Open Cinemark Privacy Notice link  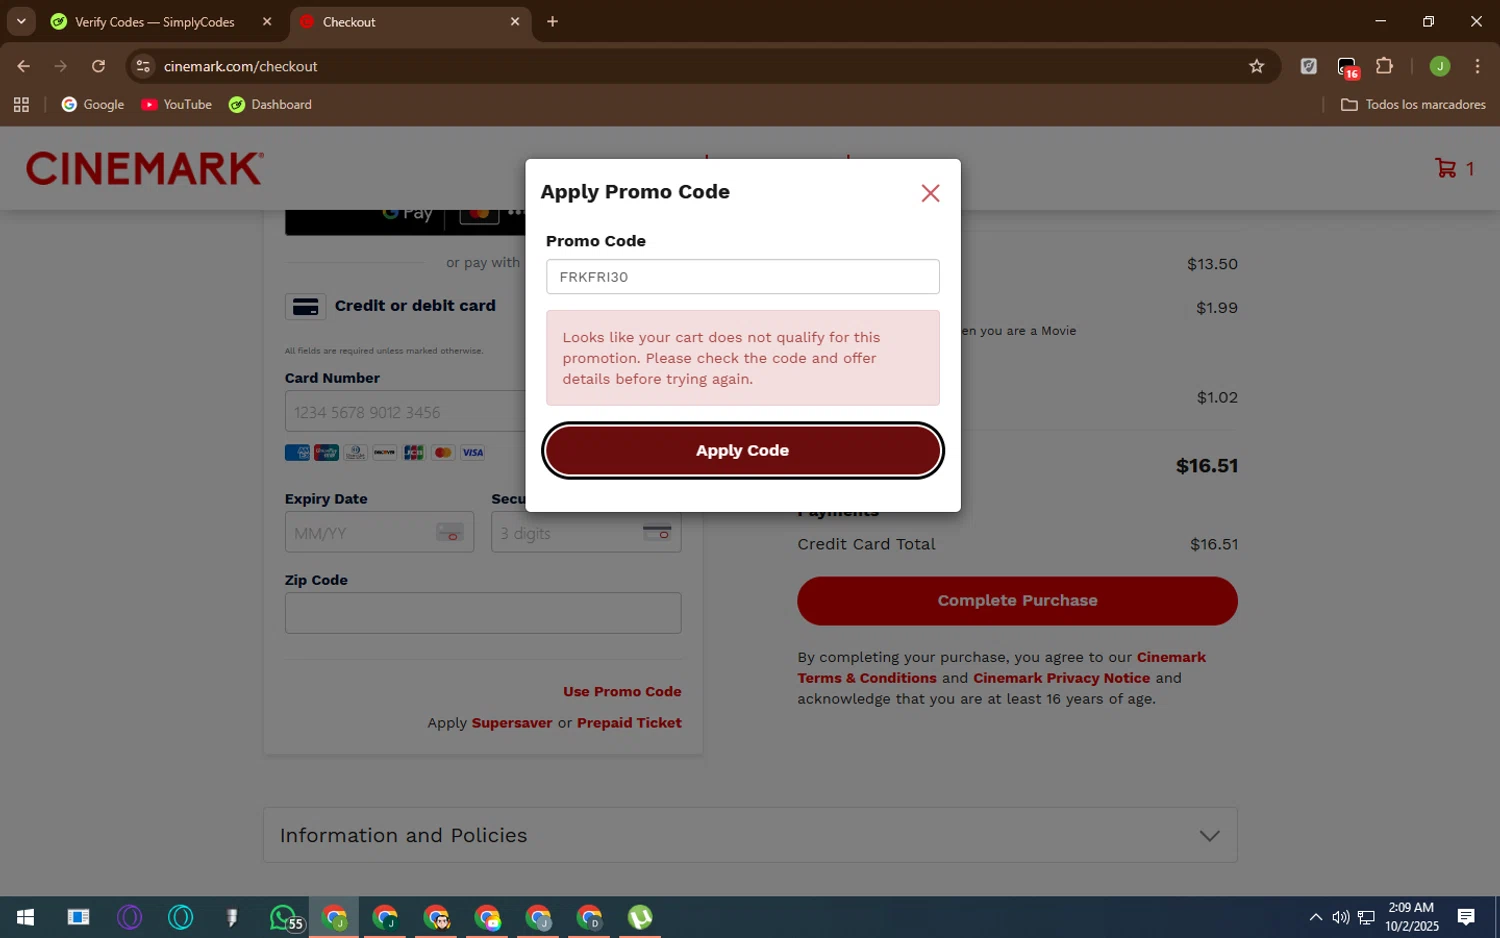pyautogui.click(x=1061, y=678)
